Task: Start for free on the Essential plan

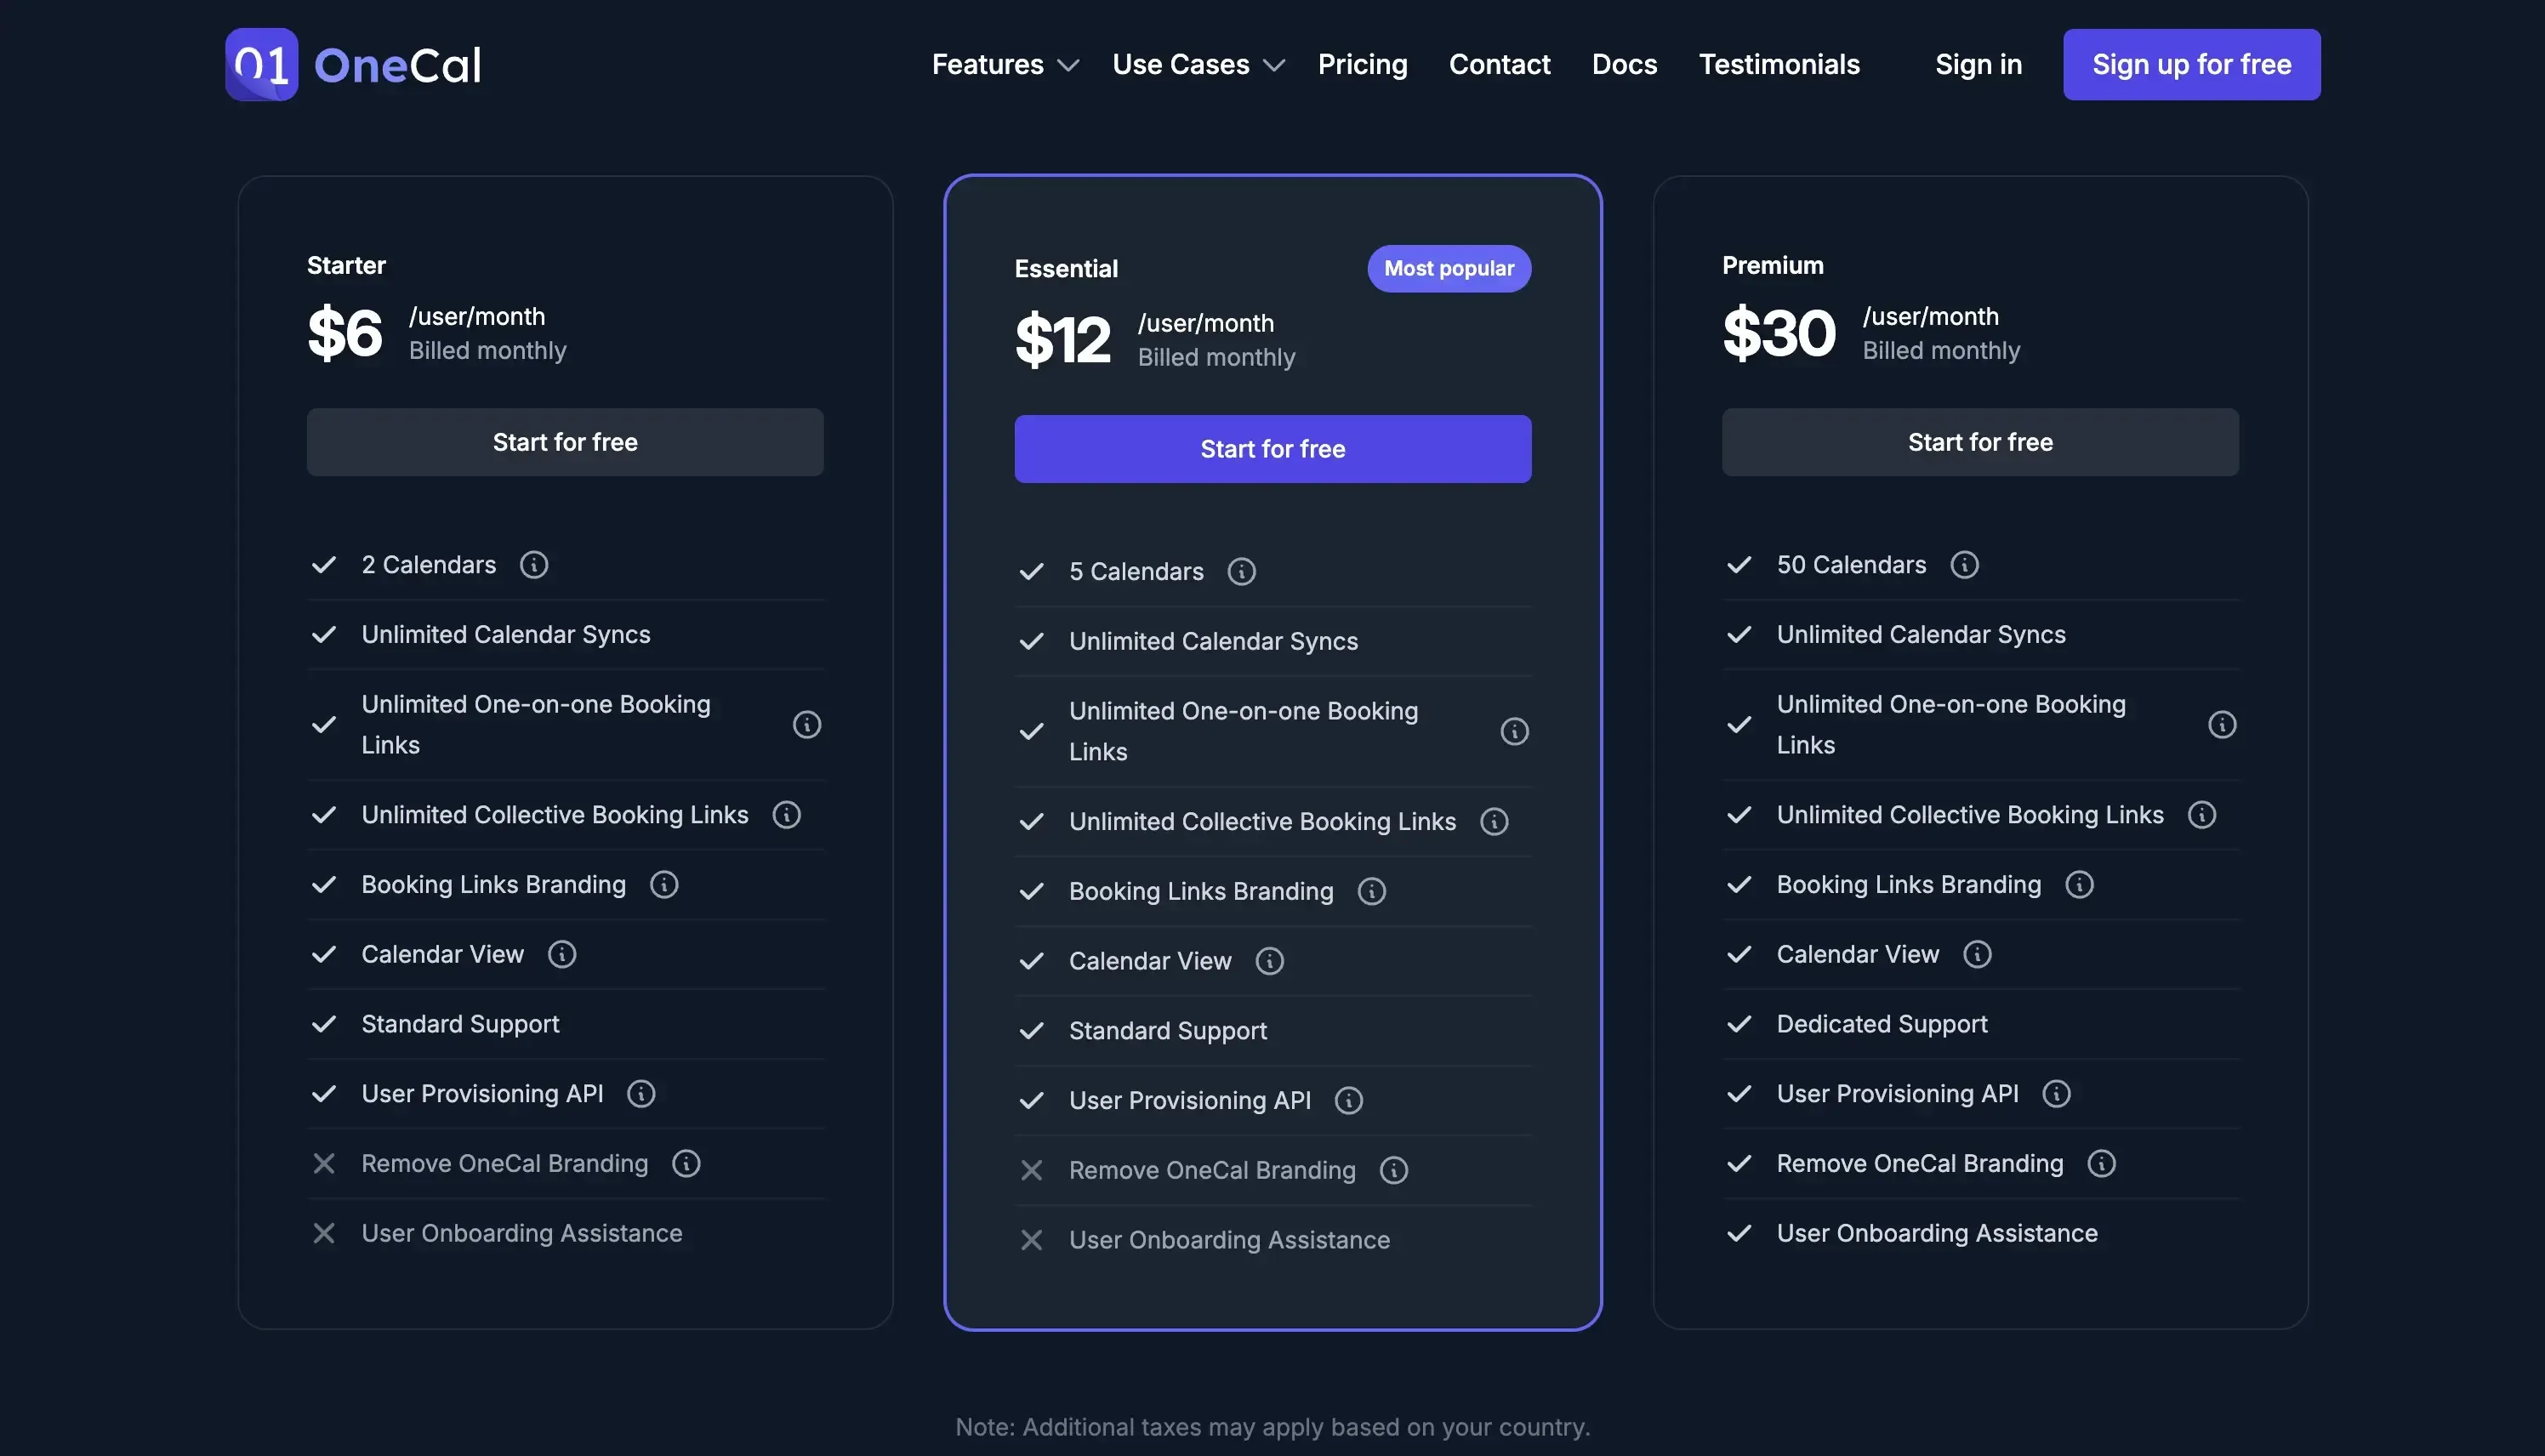Action: (1271, 448)
